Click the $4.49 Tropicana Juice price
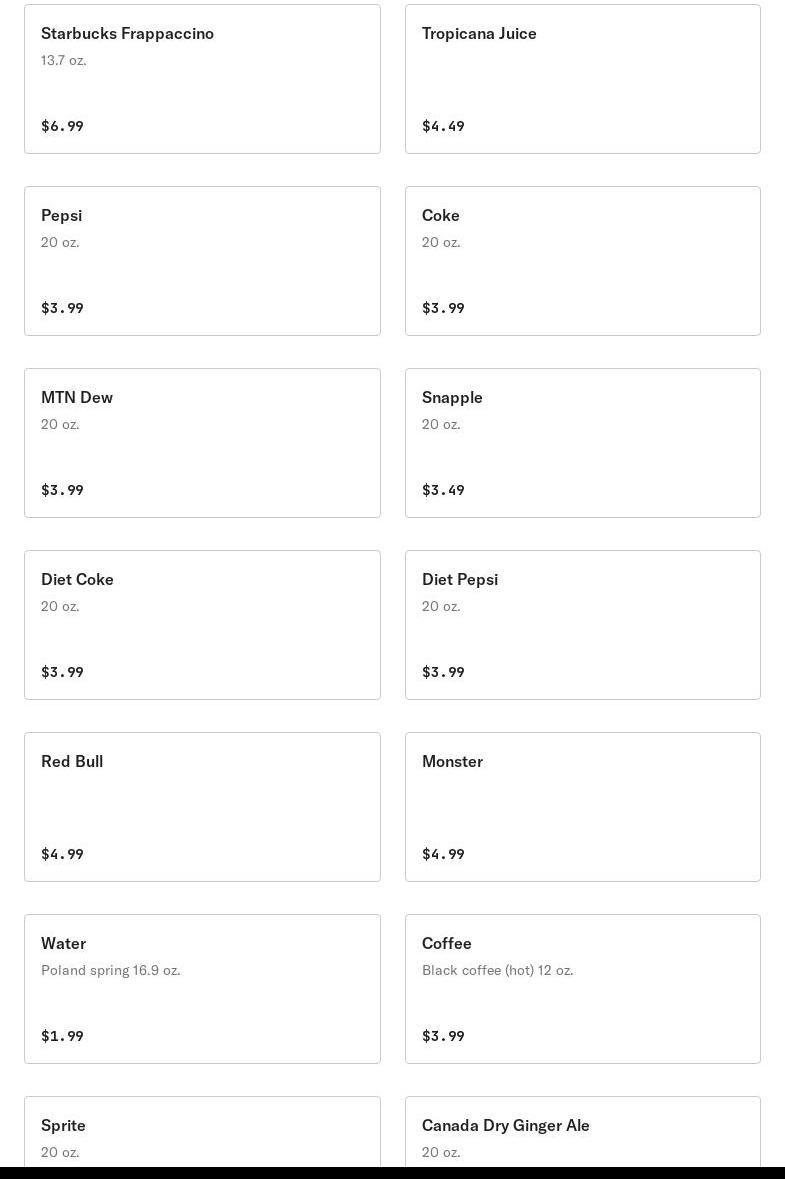 coord(443,126)
